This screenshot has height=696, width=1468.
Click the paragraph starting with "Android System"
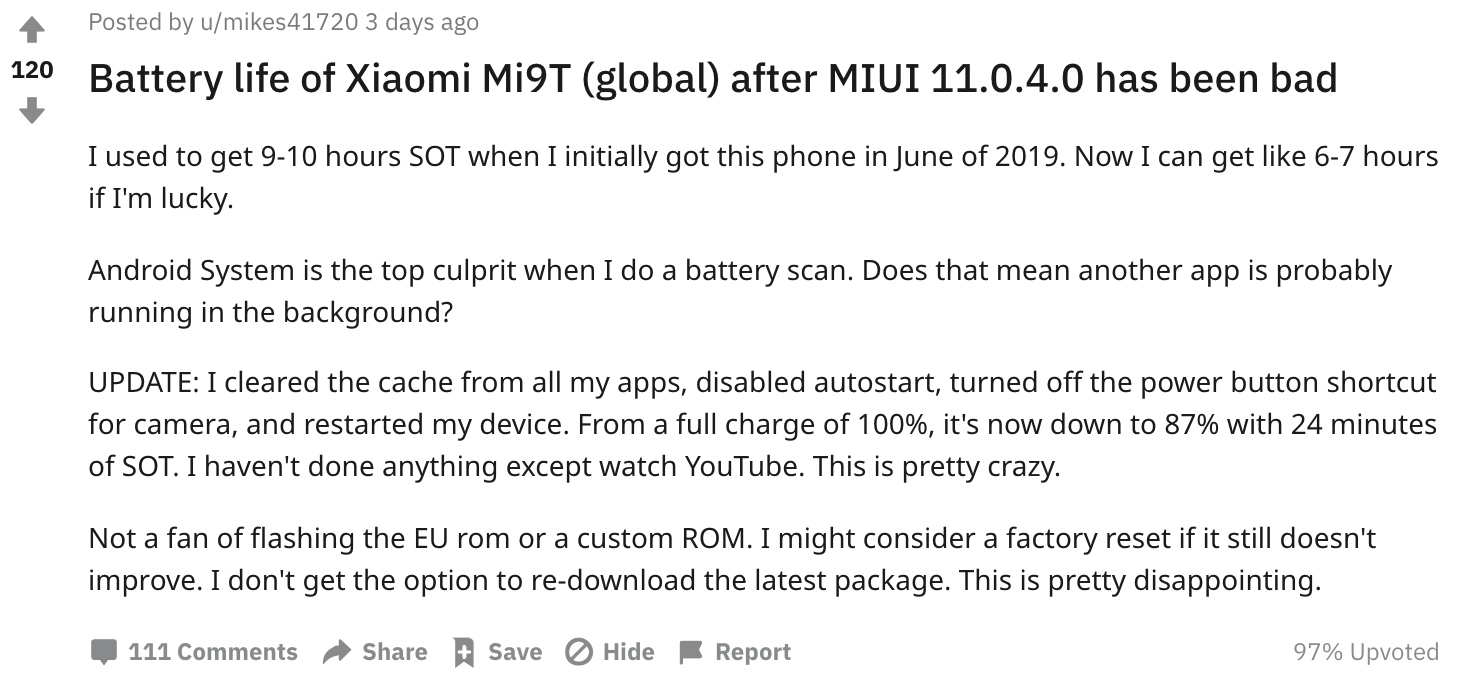point(740,291)
